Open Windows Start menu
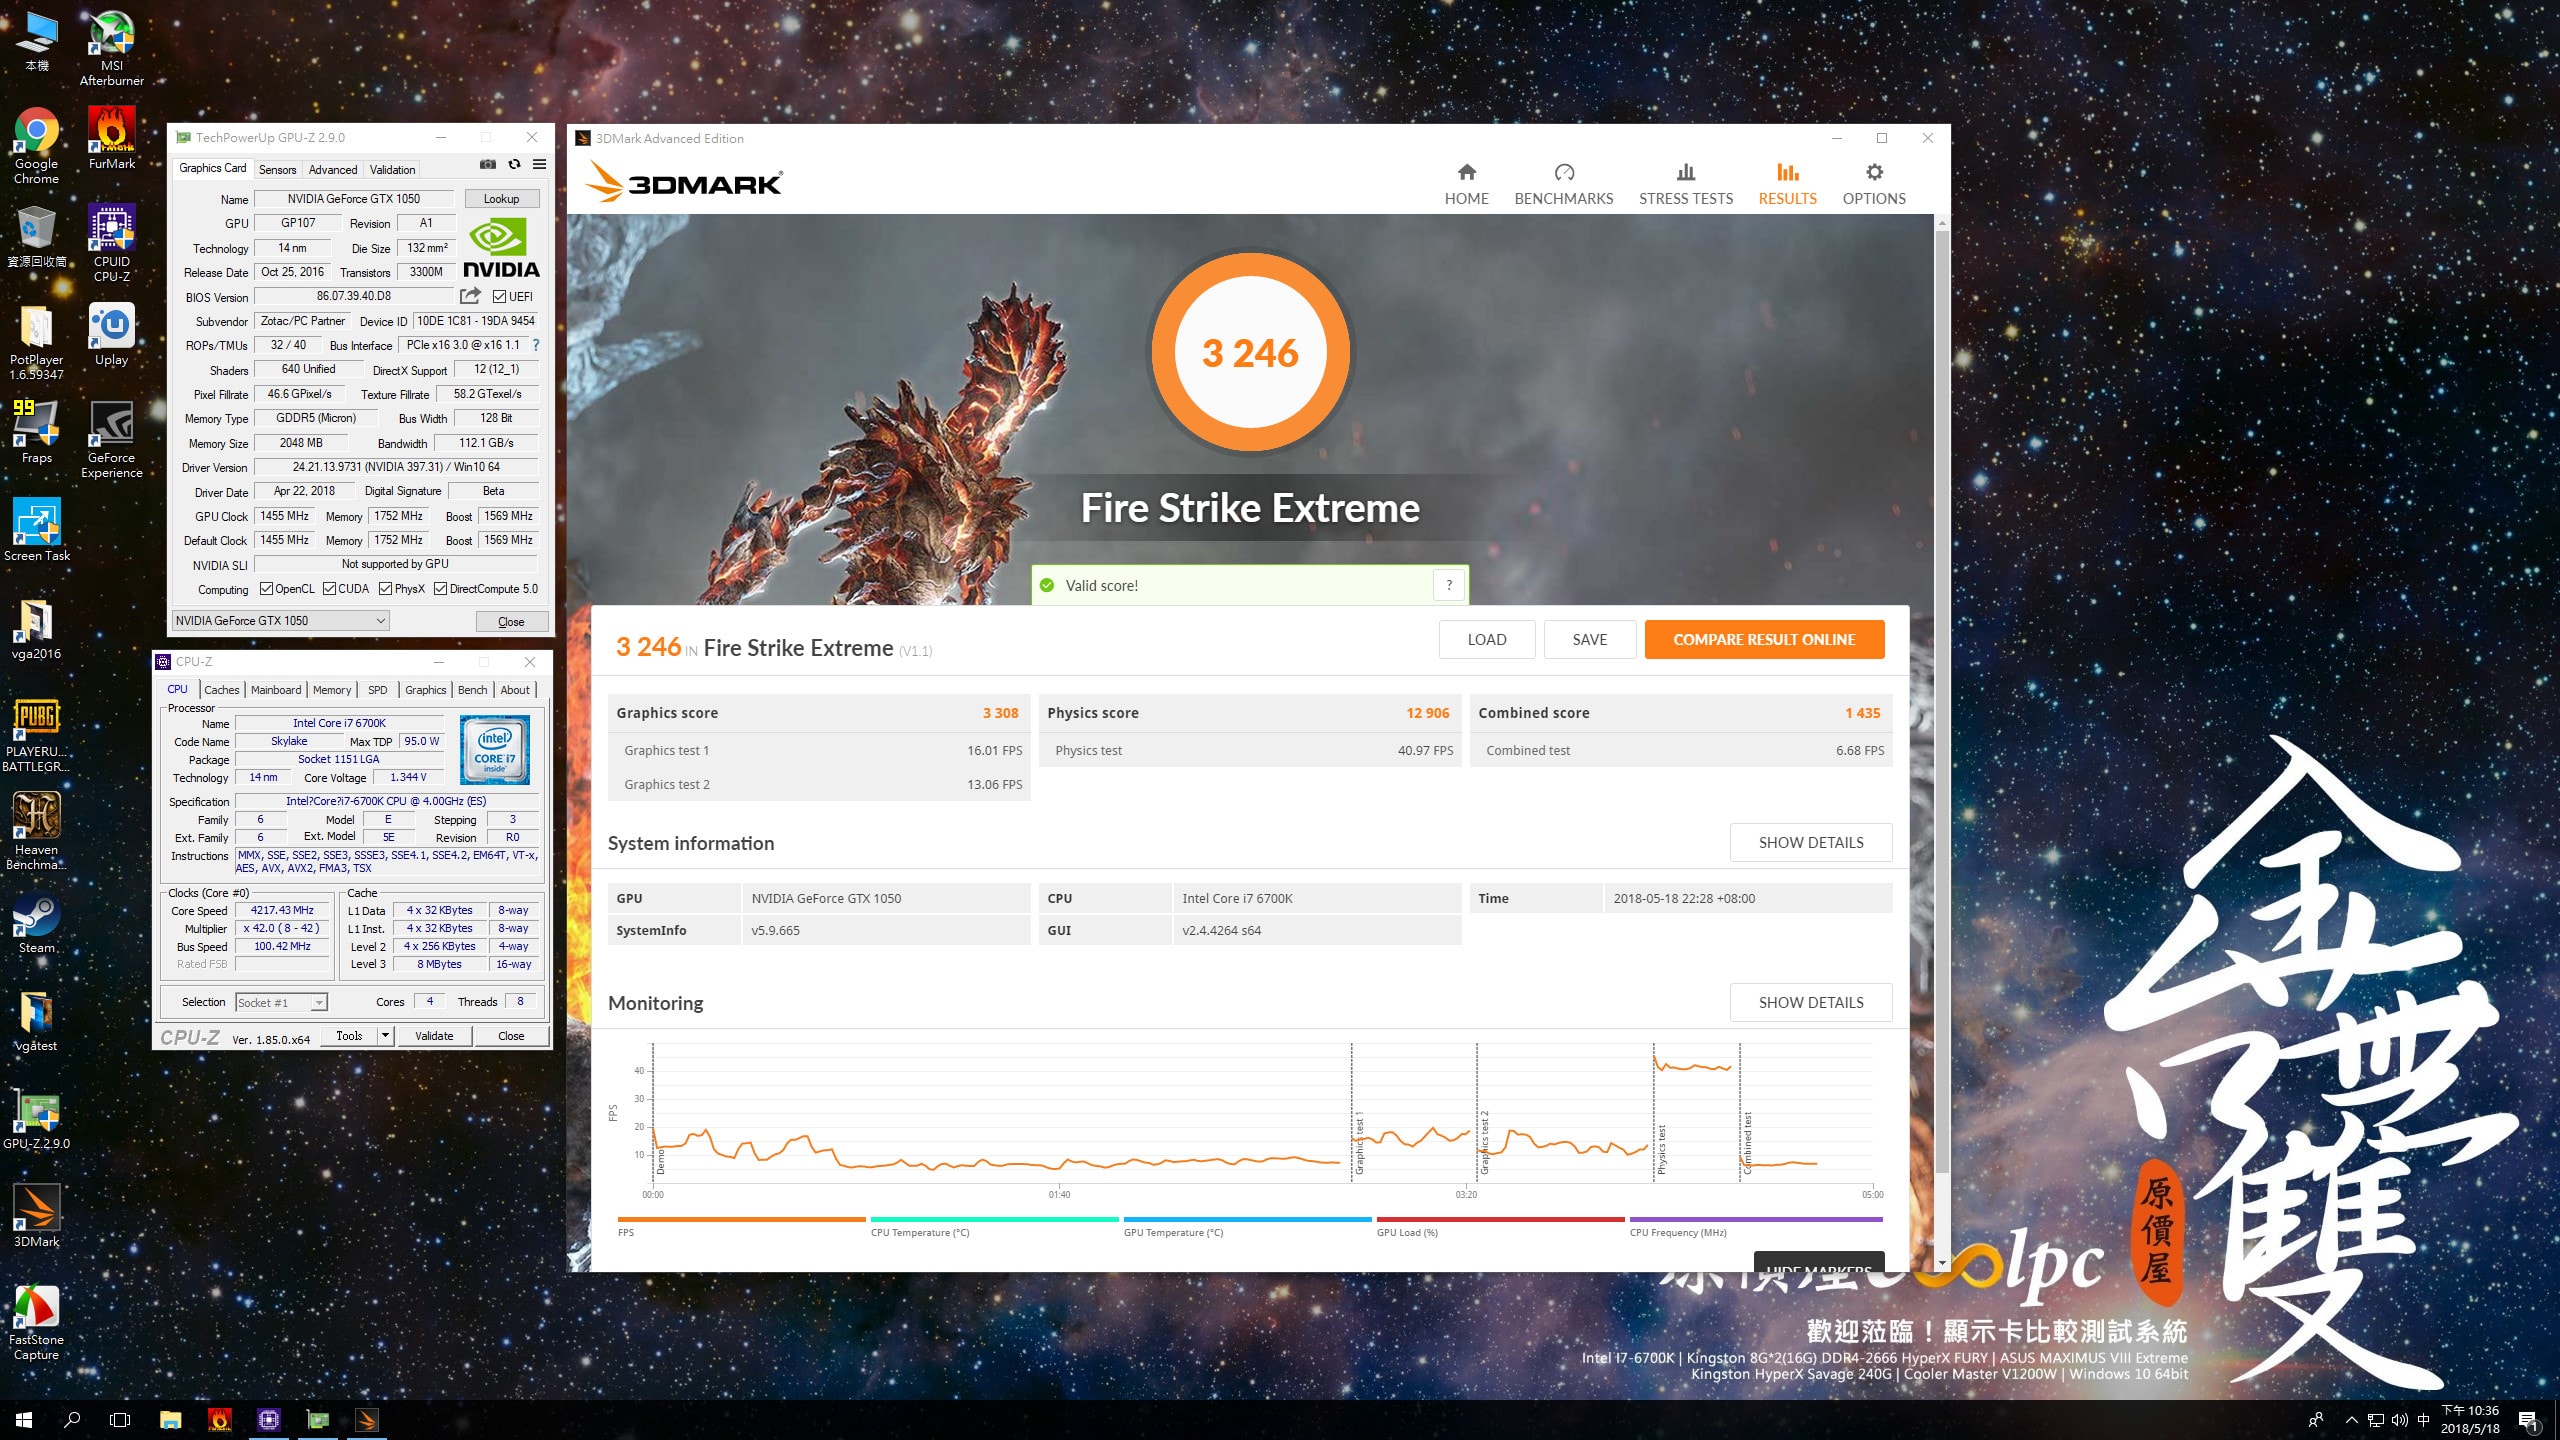The image size is (2560, 1440). [24, 1420]
